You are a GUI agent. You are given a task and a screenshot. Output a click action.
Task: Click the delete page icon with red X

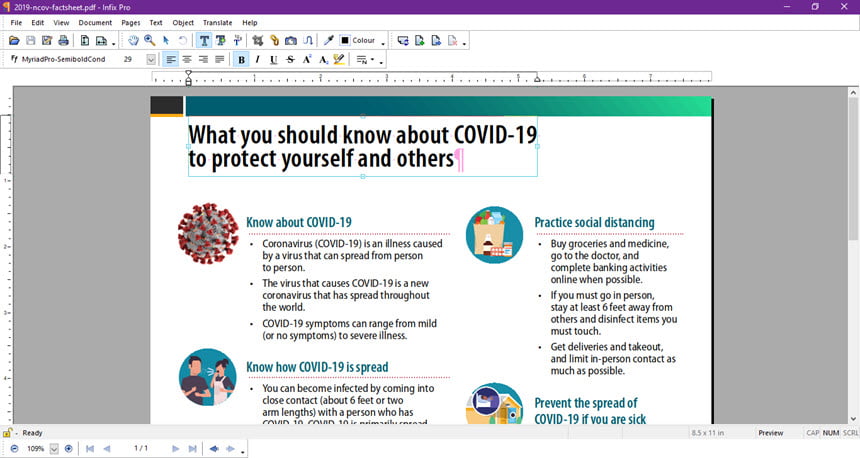pos(452,41)
